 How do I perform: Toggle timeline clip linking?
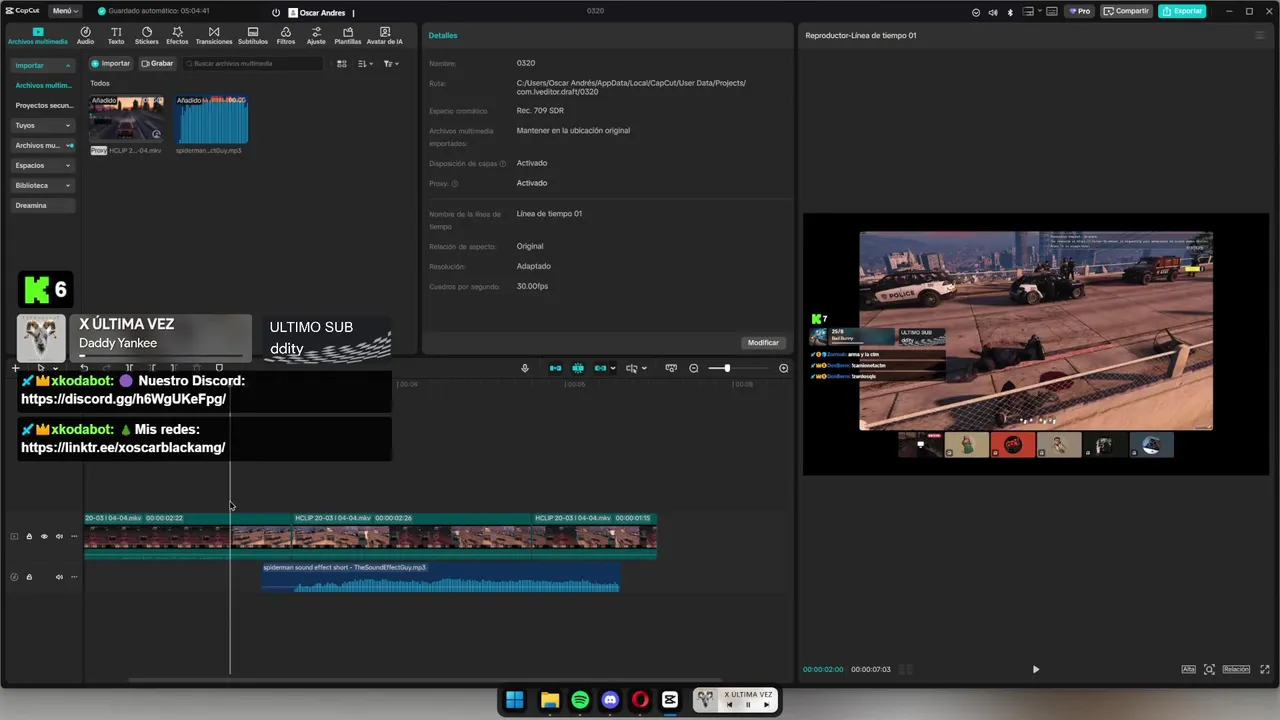pos(600,368)
